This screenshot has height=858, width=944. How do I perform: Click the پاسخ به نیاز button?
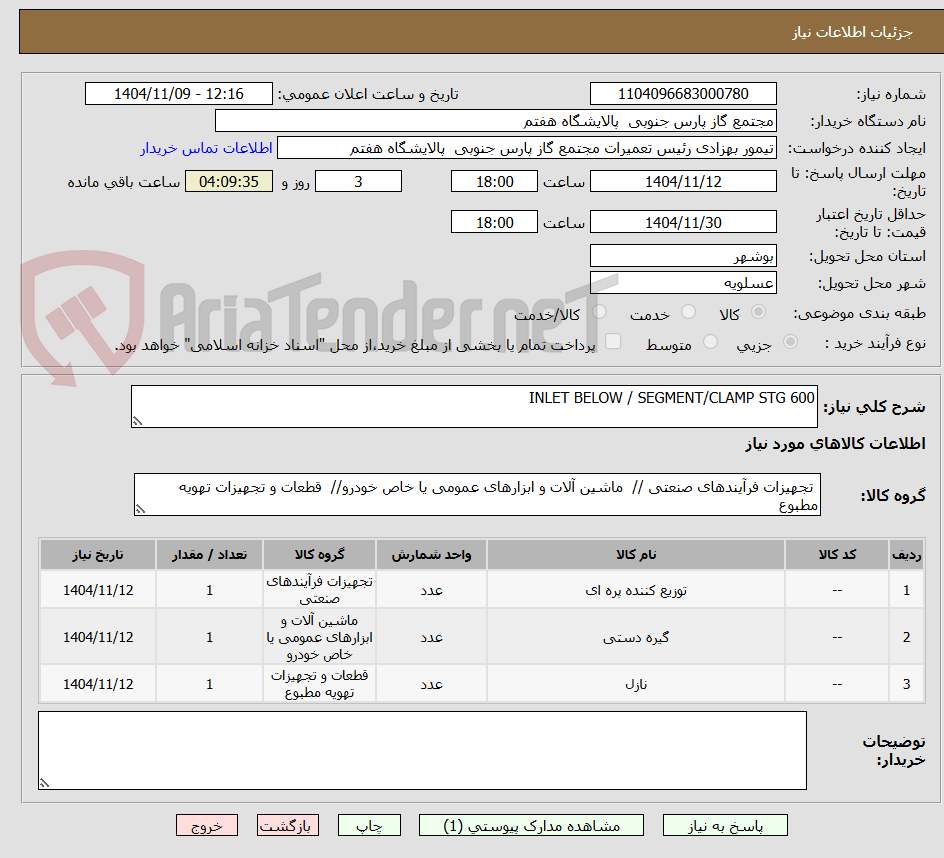coord(725,825)
